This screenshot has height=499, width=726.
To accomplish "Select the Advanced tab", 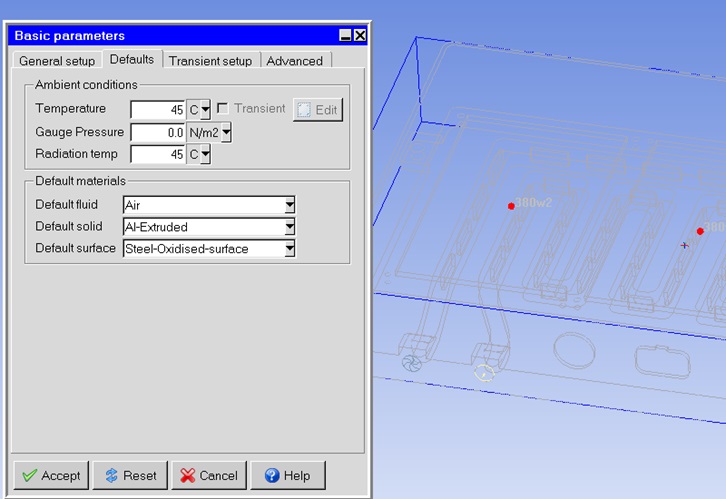I will (x=294, y=61).
